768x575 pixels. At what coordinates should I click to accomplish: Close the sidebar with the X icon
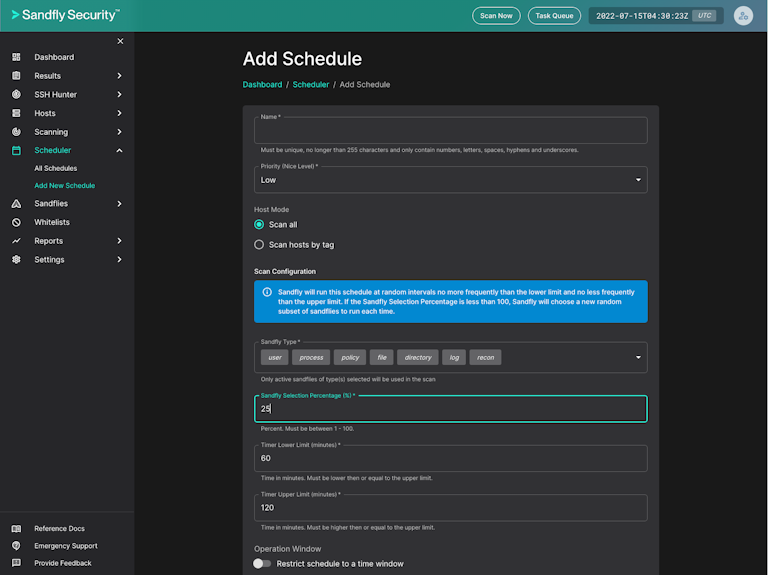120,41
